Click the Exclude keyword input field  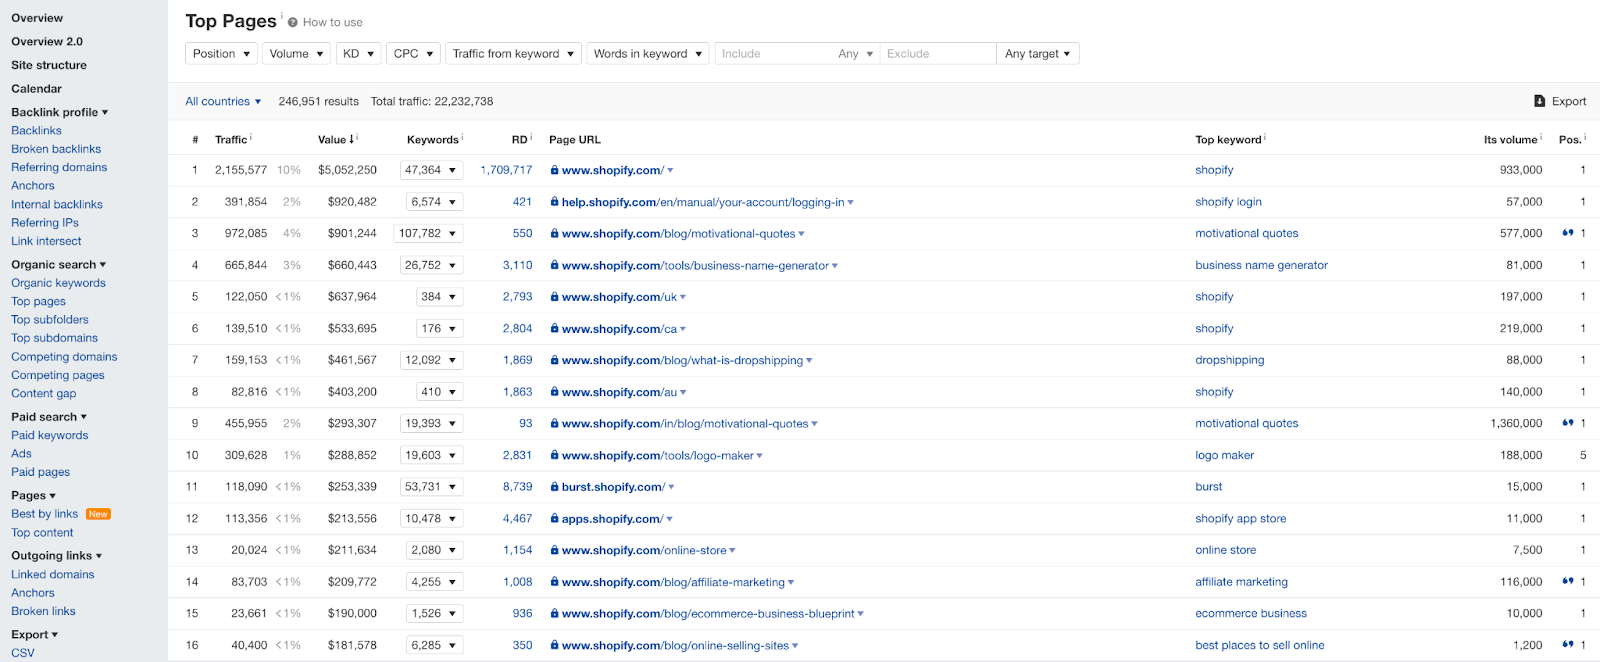pyautogui.click(x=938, y=54)
